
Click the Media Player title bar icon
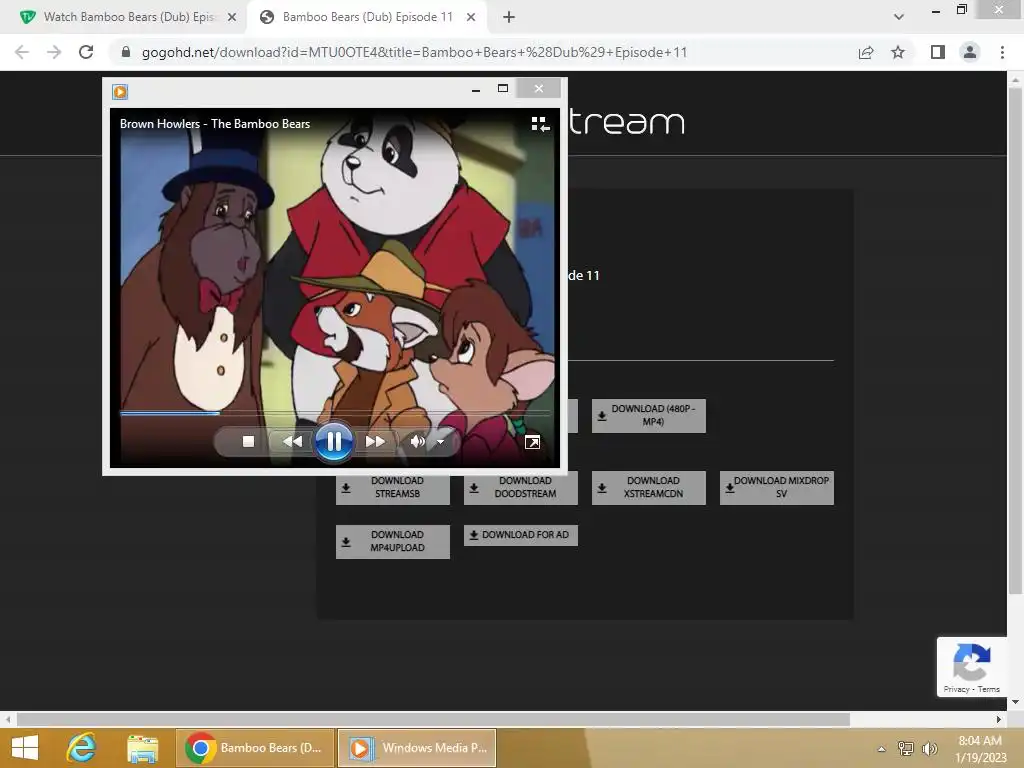click(x=120, y=92)
